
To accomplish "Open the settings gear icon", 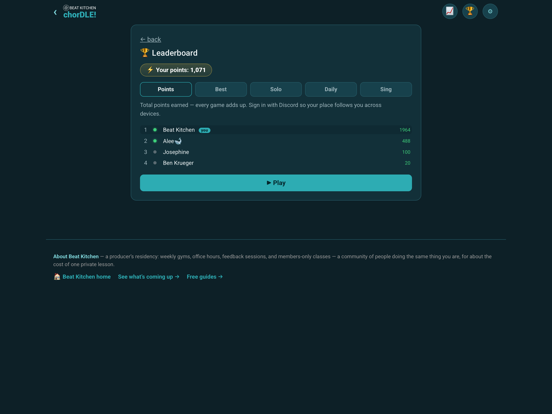I will point(490,11).
